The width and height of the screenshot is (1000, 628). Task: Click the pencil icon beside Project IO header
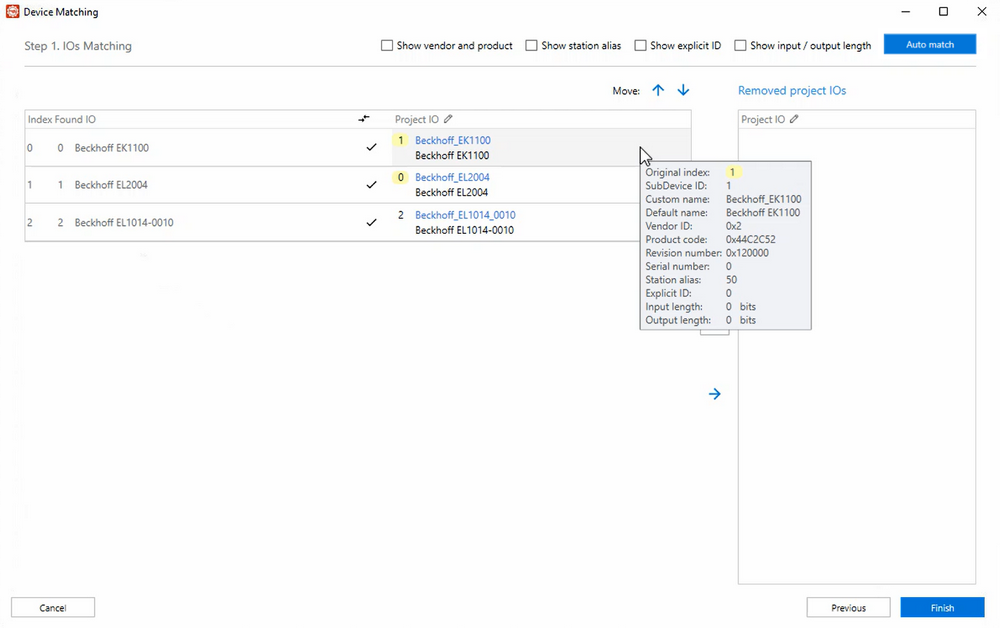449,120
